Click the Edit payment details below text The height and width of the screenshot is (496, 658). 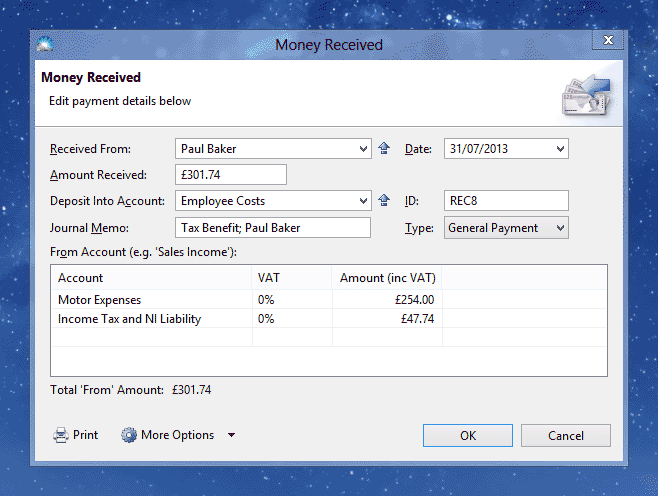click(120, 101)
